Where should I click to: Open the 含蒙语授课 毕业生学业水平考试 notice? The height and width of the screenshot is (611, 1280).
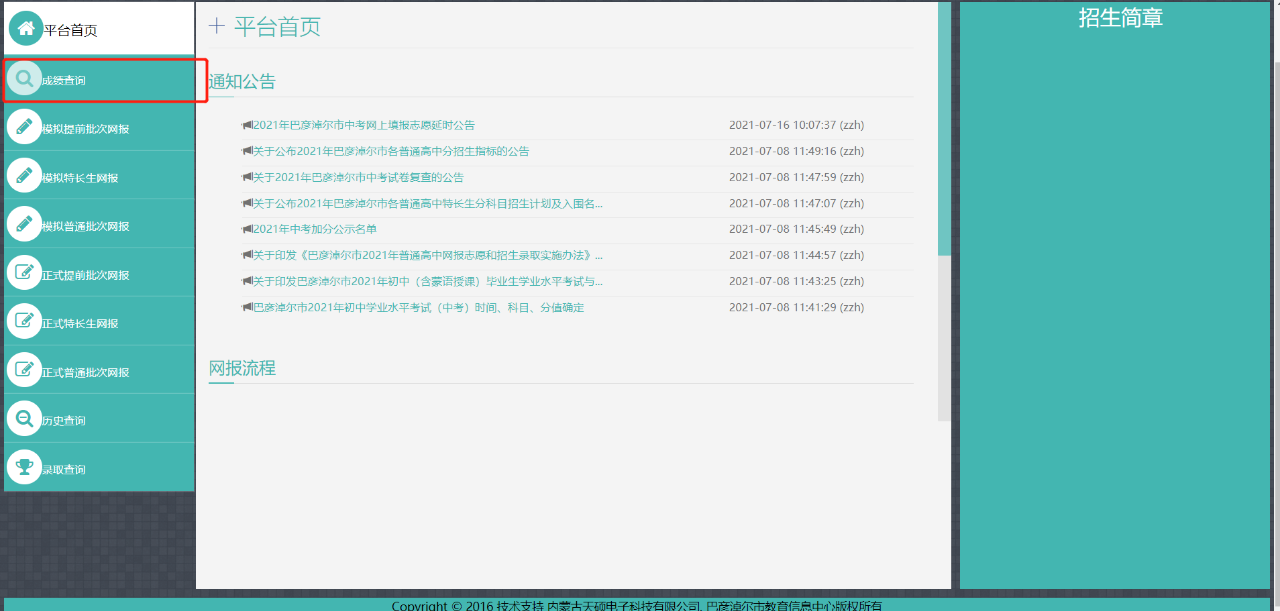(427, 281)
